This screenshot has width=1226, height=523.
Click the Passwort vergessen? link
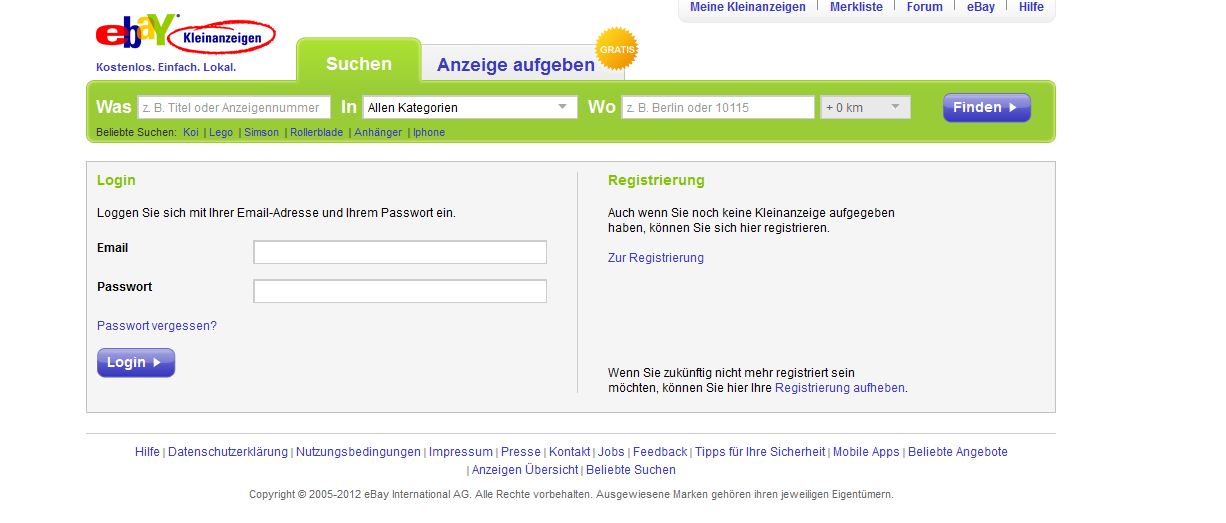[x=157, y=326]
